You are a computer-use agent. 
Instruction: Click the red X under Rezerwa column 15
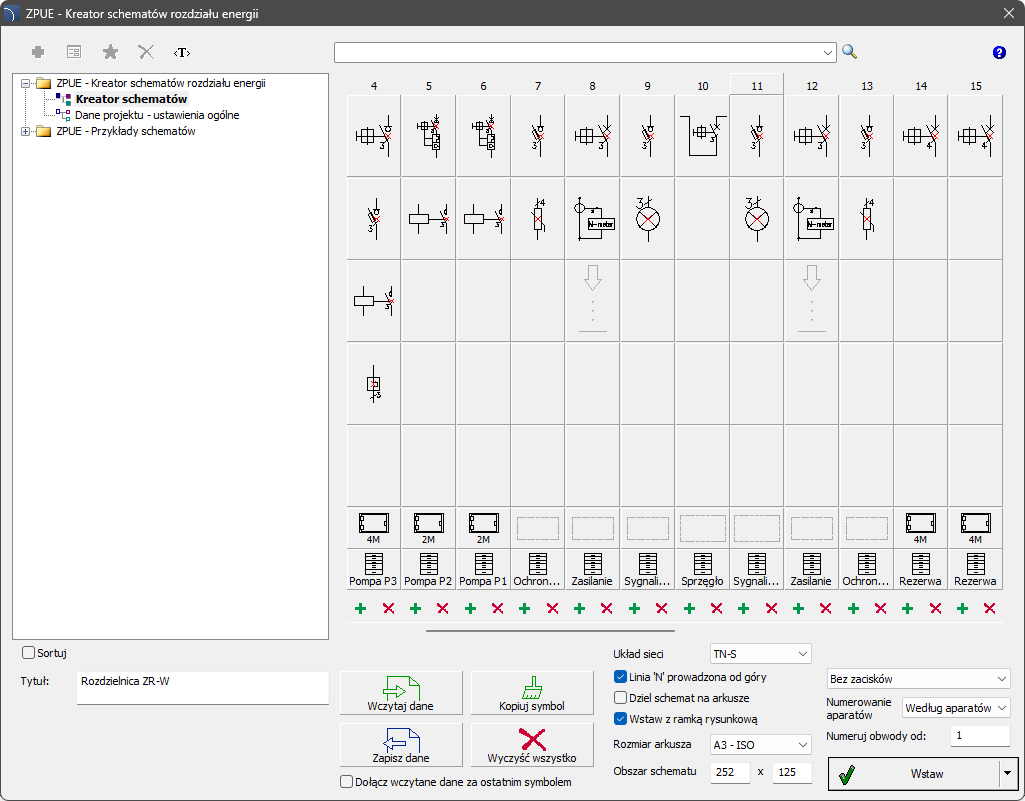(990, 608)
